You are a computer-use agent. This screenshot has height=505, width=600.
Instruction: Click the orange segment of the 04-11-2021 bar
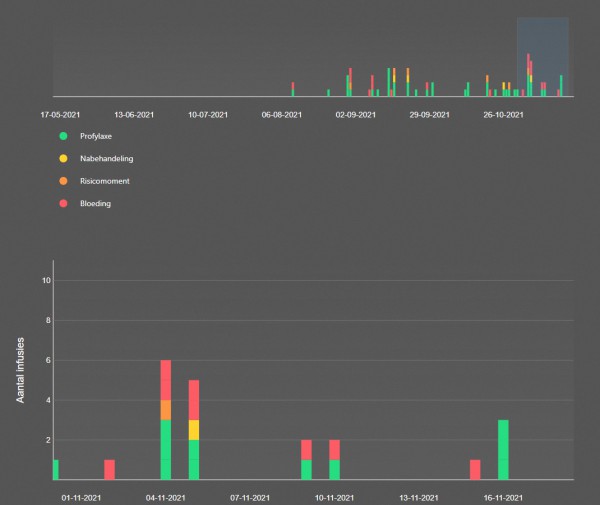tap(165, 410)
